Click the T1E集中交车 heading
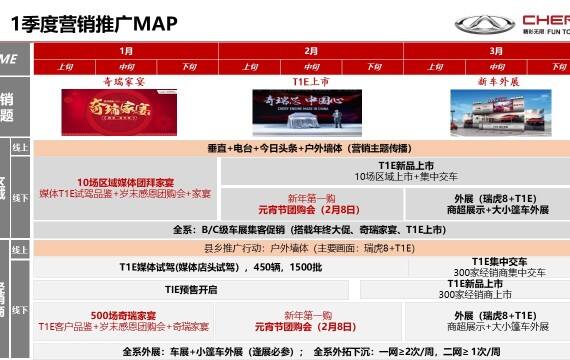This screenshot has height=360, width=570. pyautogui.click(x=499, y=261)
